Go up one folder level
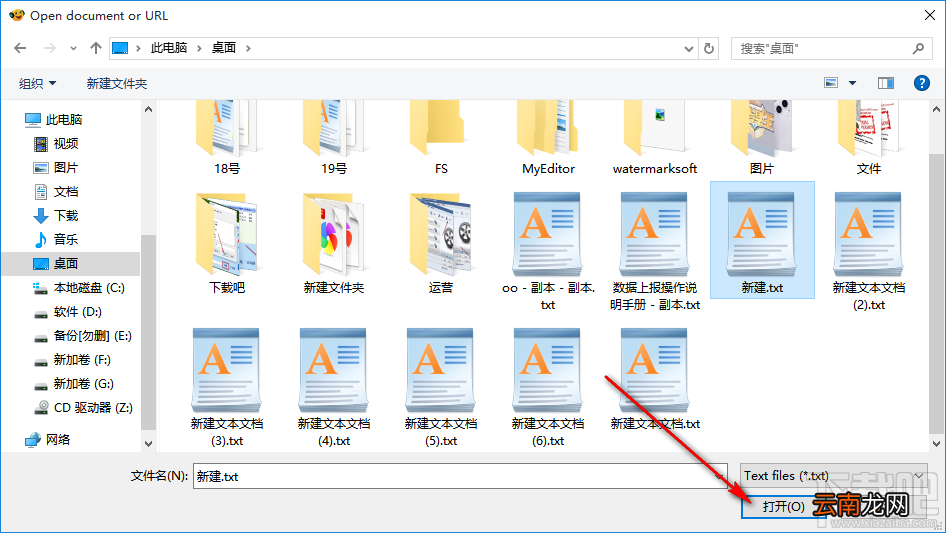 point(95,48)
